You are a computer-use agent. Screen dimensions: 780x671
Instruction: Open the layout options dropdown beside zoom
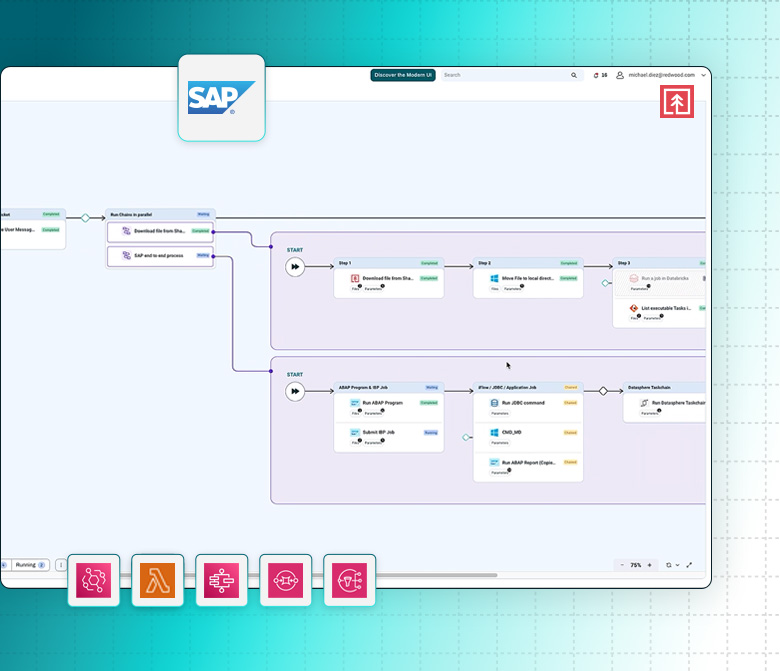coord(673,565)
